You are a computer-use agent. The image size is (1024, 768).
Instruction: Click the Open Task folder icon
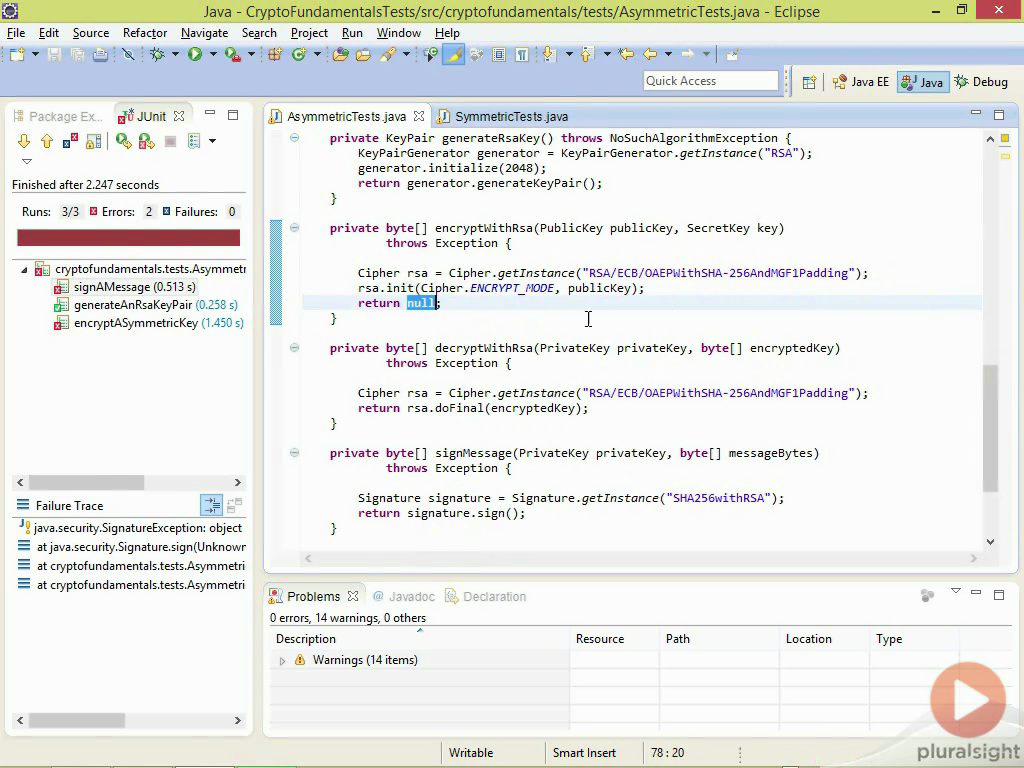click(363, 55)
